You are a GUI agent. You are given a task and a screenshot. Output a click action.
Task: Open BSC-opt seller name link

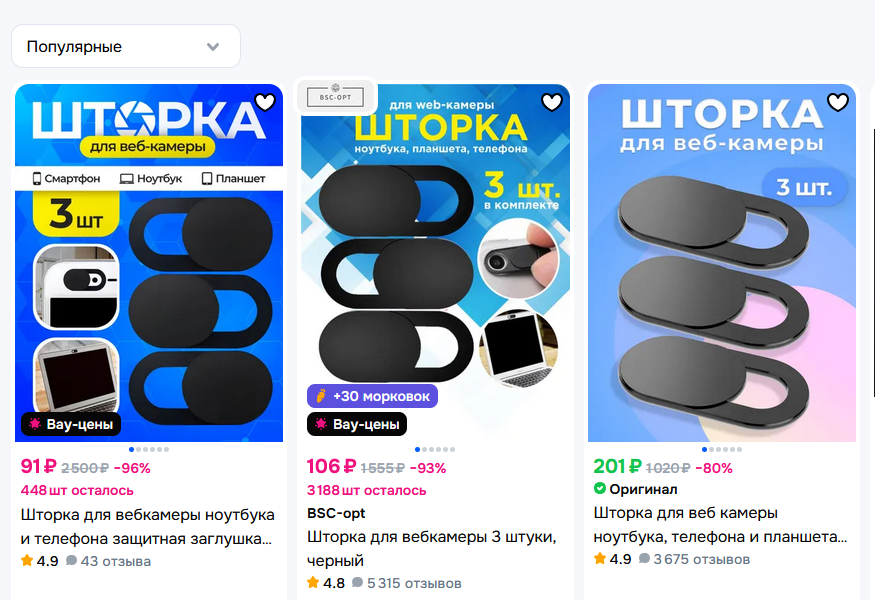point(336,513)
